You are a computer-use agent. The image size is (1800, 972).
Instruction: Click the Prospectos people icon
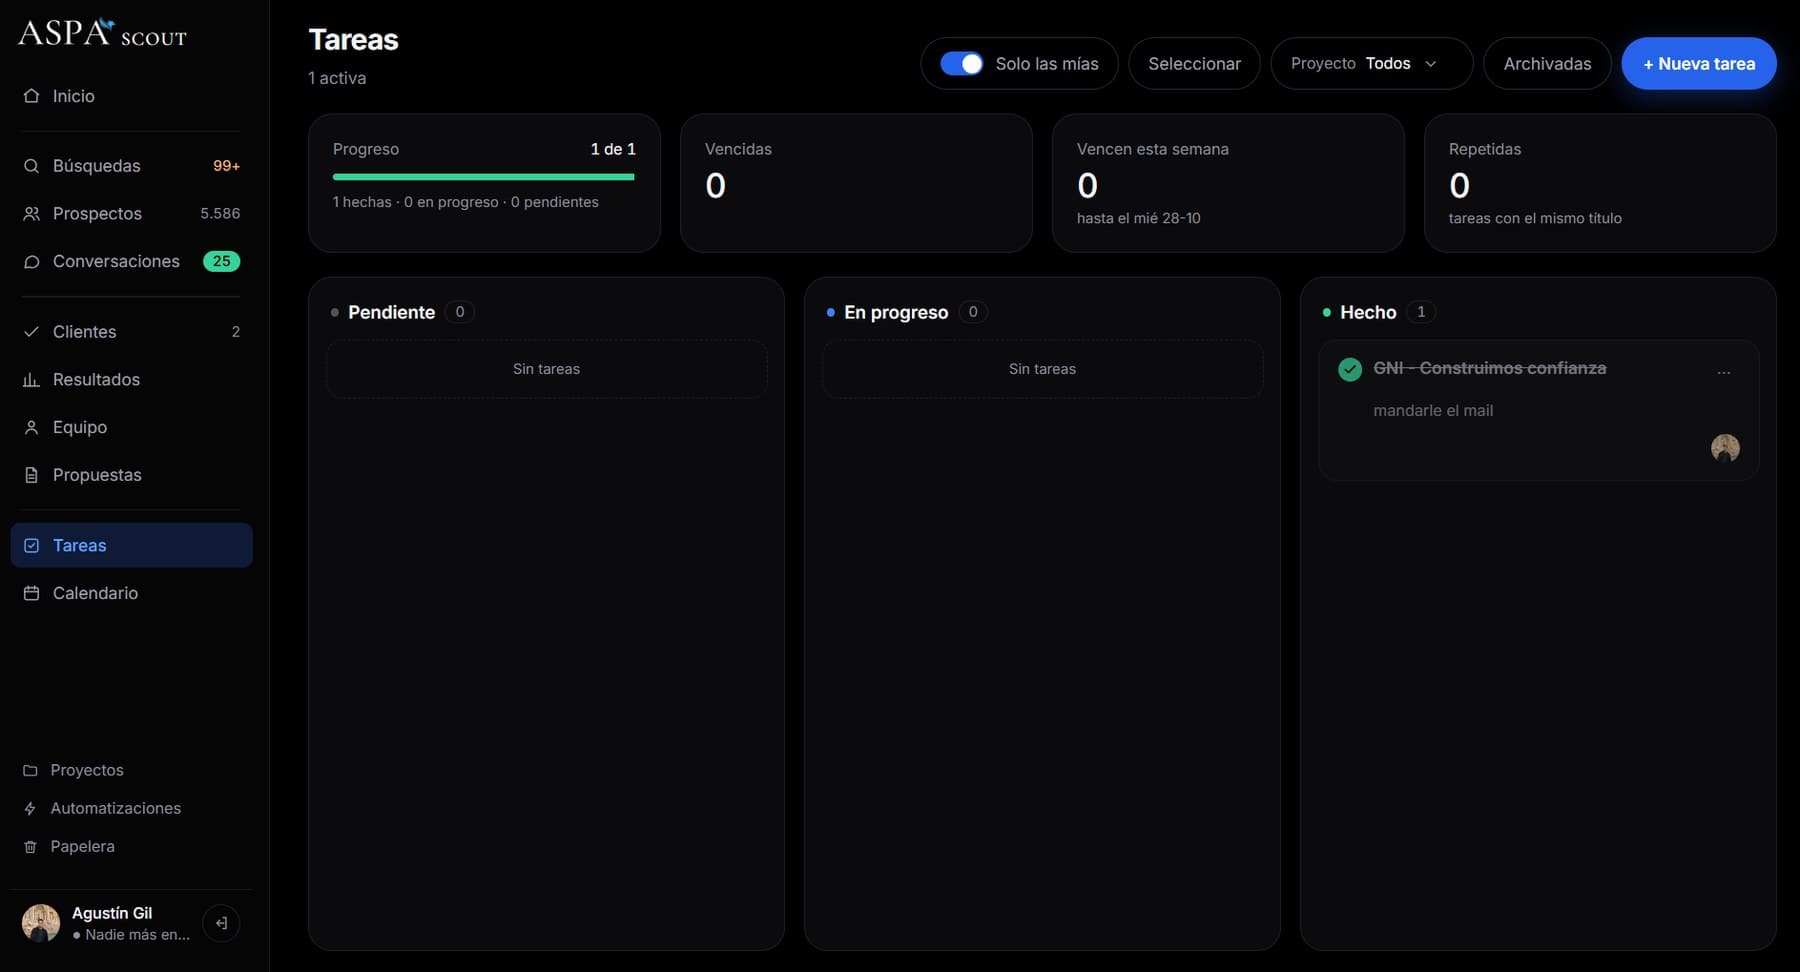tap(32, 214)
